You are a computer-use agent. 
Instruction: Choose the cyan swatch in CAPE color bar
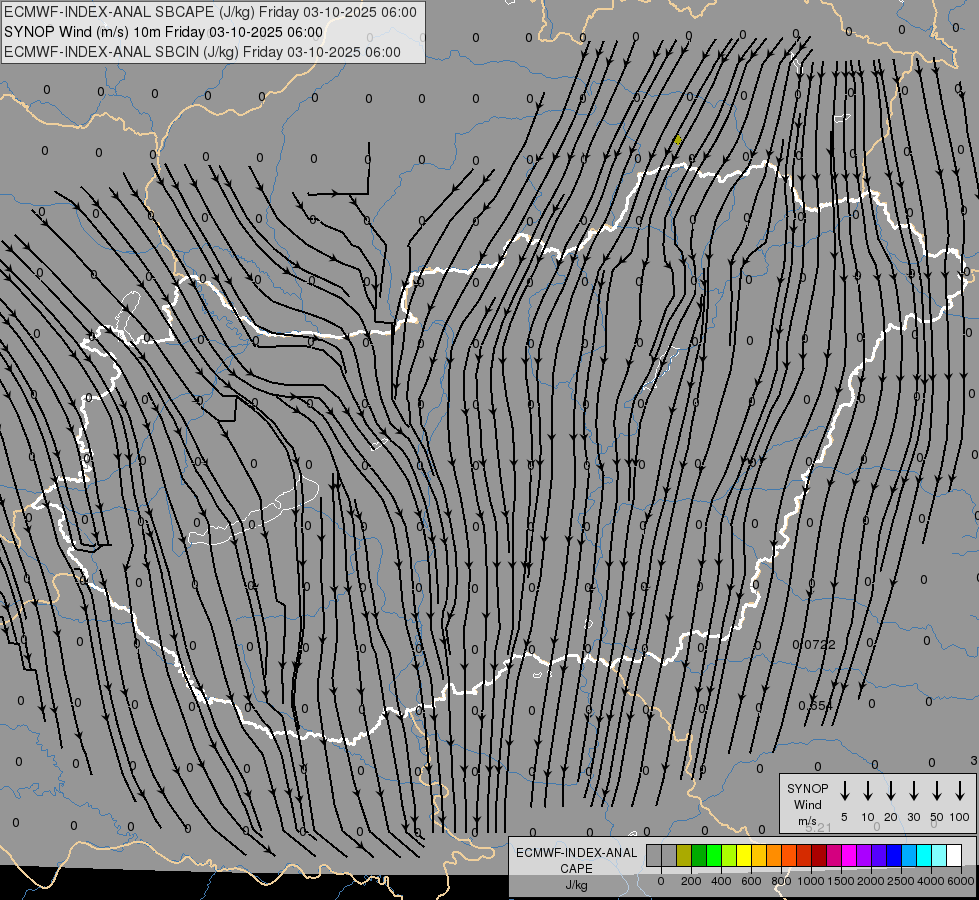[x=924, y=855]
